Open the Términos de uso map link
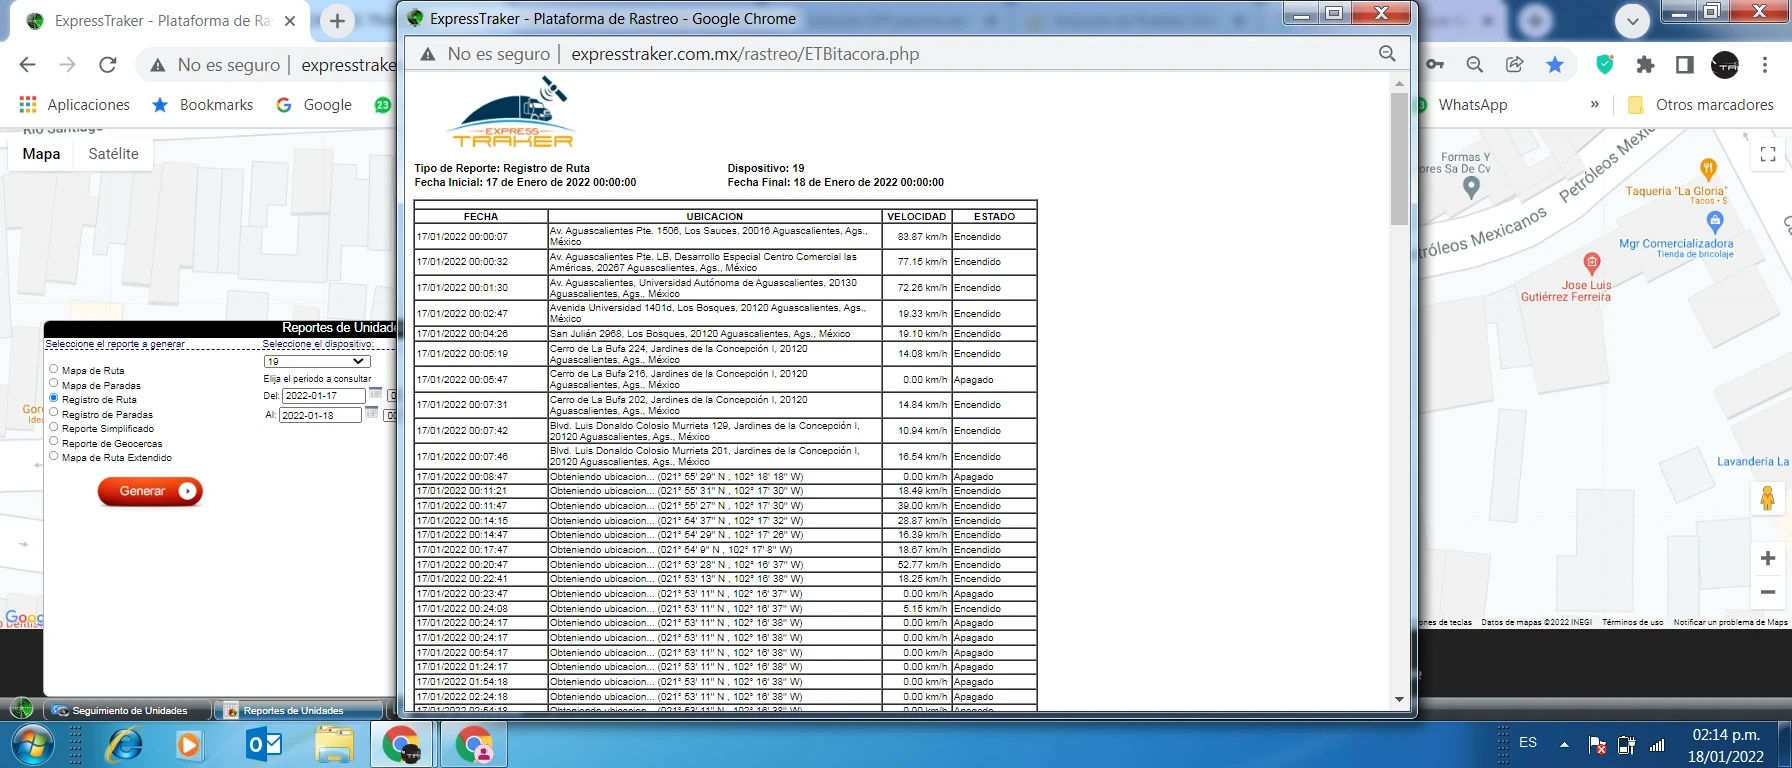1792x768 pixels. [x=1632, y=622]
